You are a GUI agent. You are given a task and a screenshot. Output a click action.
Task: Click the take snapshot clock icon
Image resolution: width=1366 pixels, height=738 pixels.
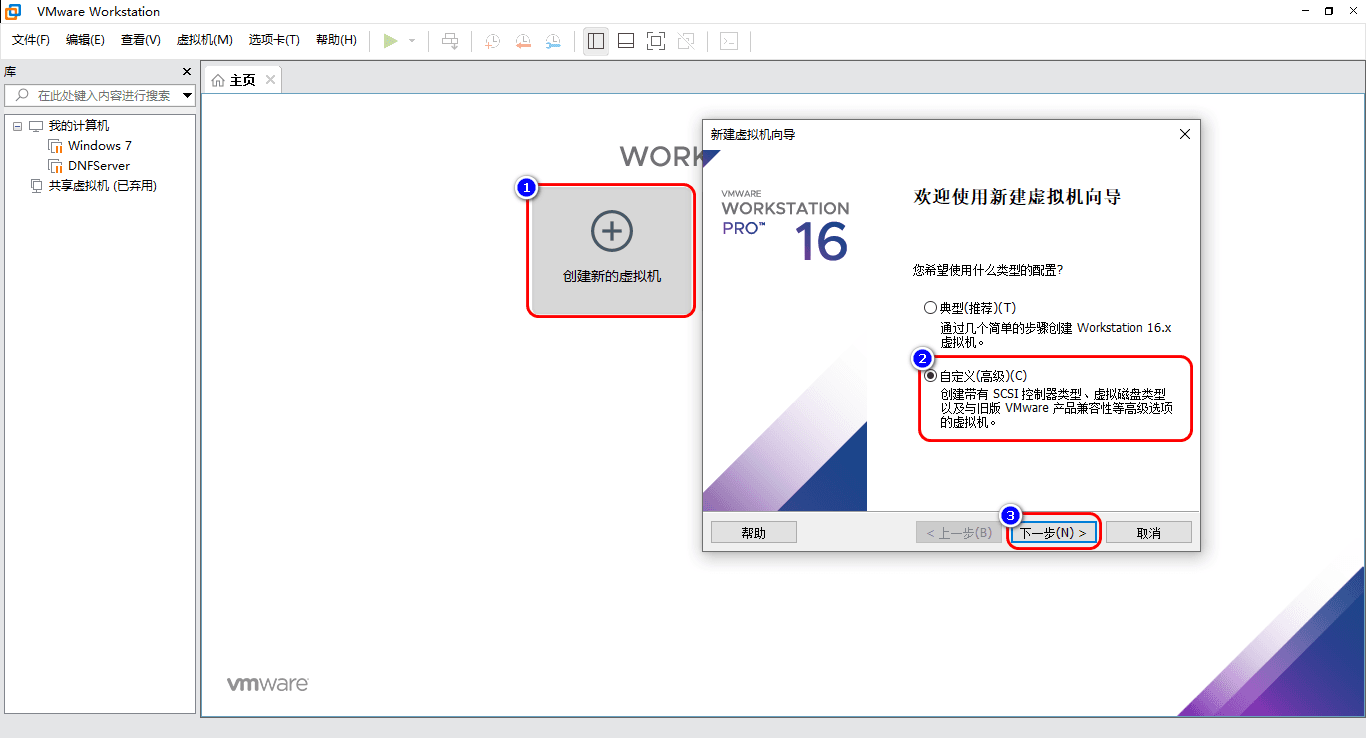click(x=493, y=41)
